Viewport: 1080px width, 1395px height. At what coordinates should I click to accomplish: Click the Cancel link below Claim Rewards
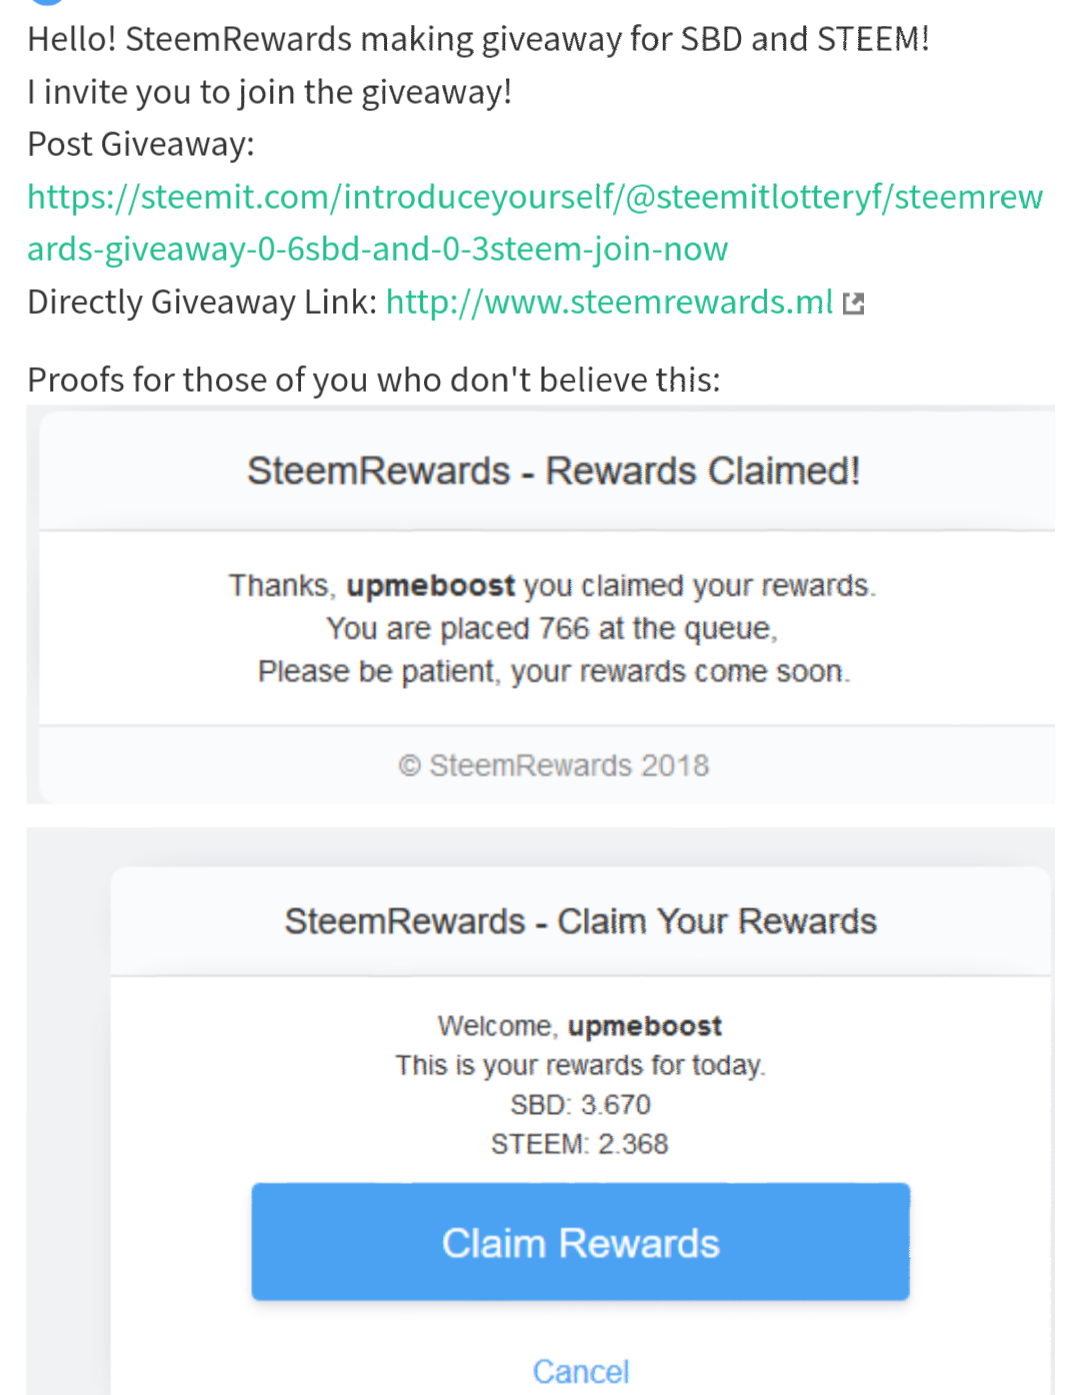click(580, 1371)
